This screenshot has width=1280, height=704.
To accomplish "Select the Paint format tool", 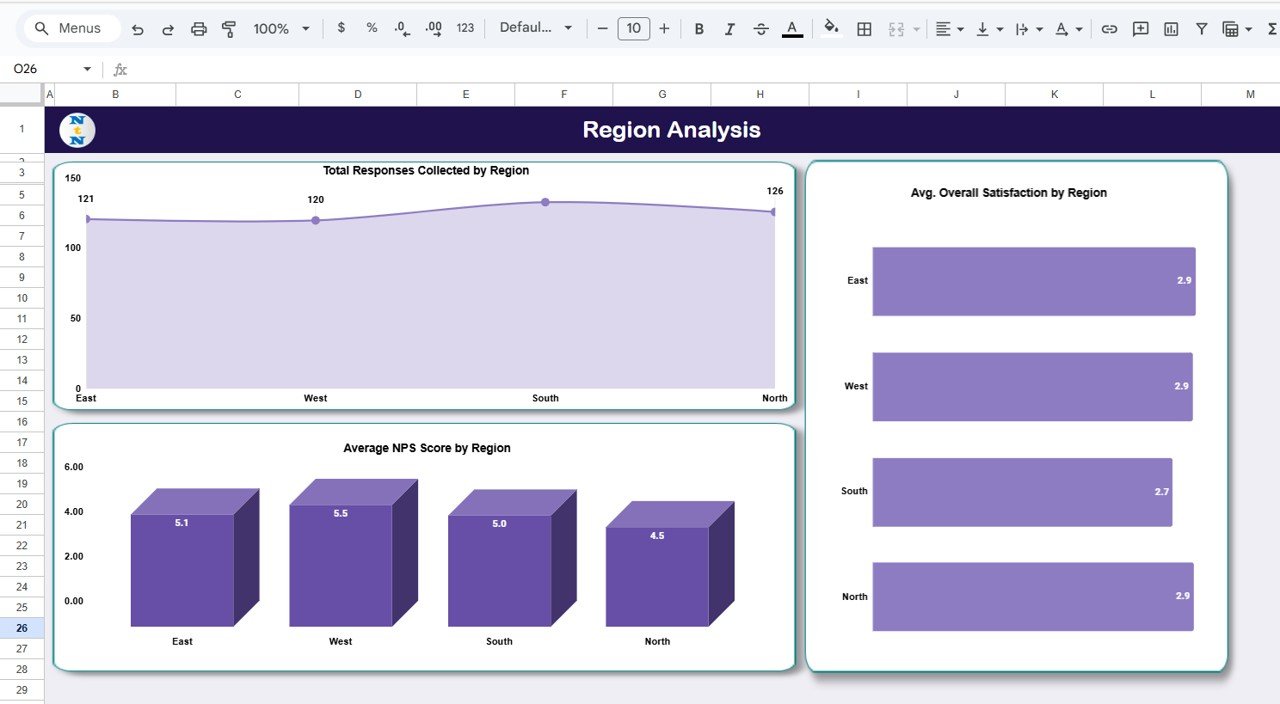I will click(228, 28).
